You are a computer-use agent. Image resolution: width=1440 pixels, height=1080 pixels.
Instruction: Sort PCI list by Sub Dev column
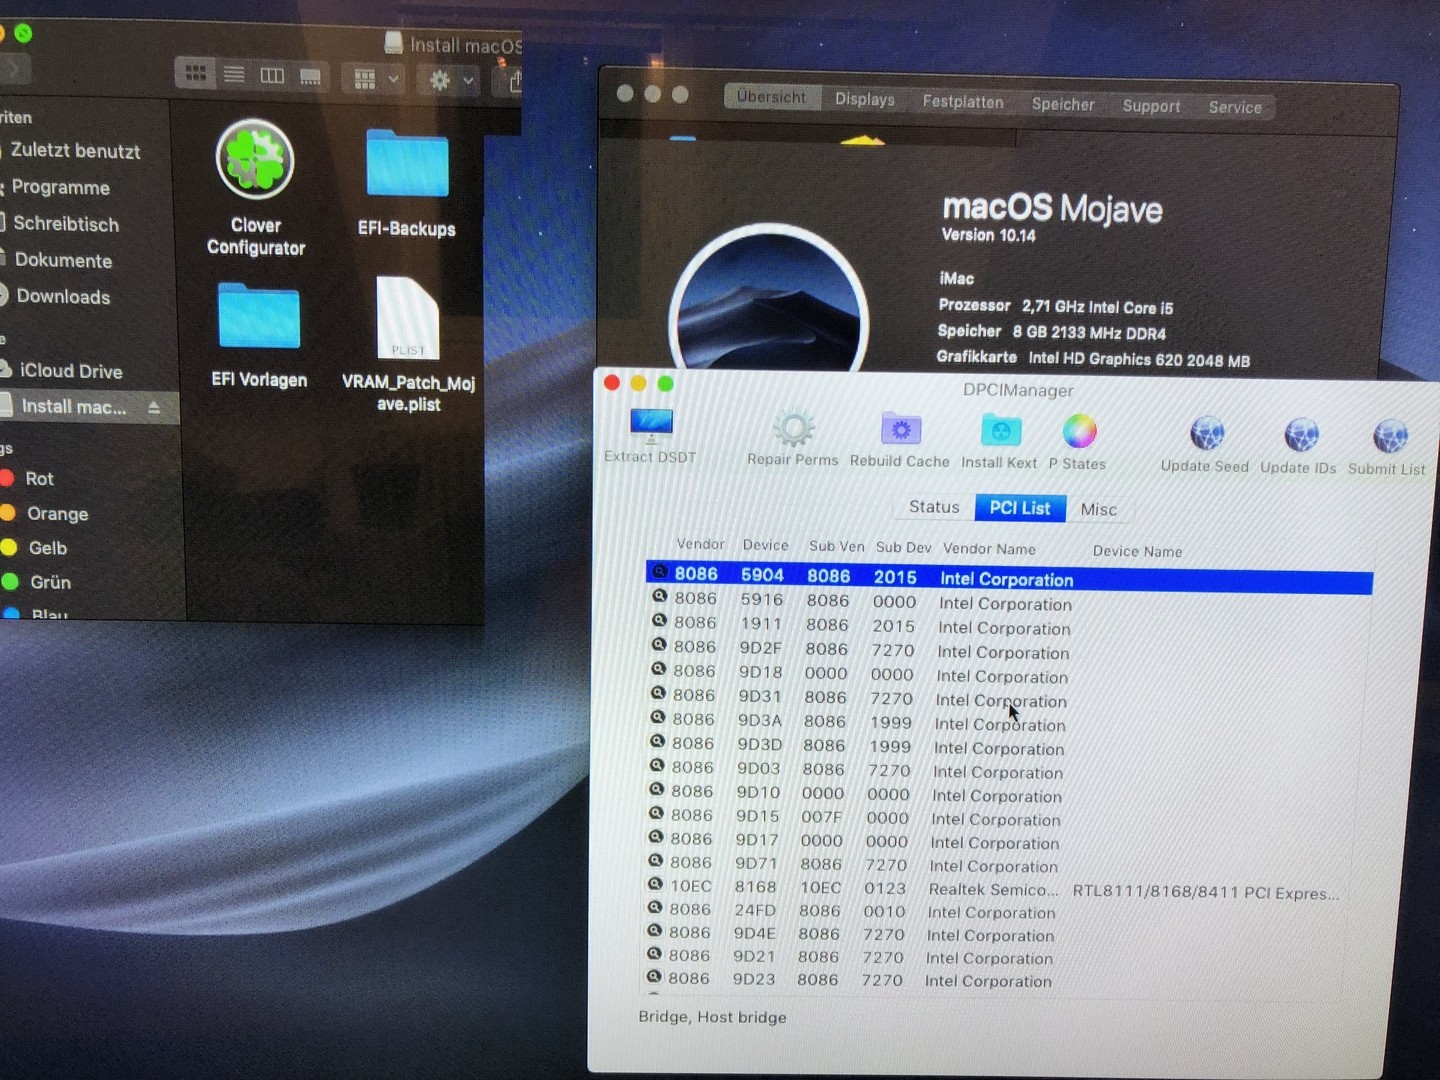904,547
